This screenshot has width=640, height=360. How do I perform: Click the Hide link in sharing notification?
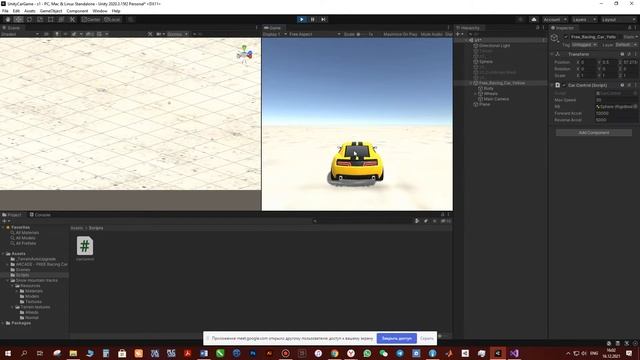427,338
